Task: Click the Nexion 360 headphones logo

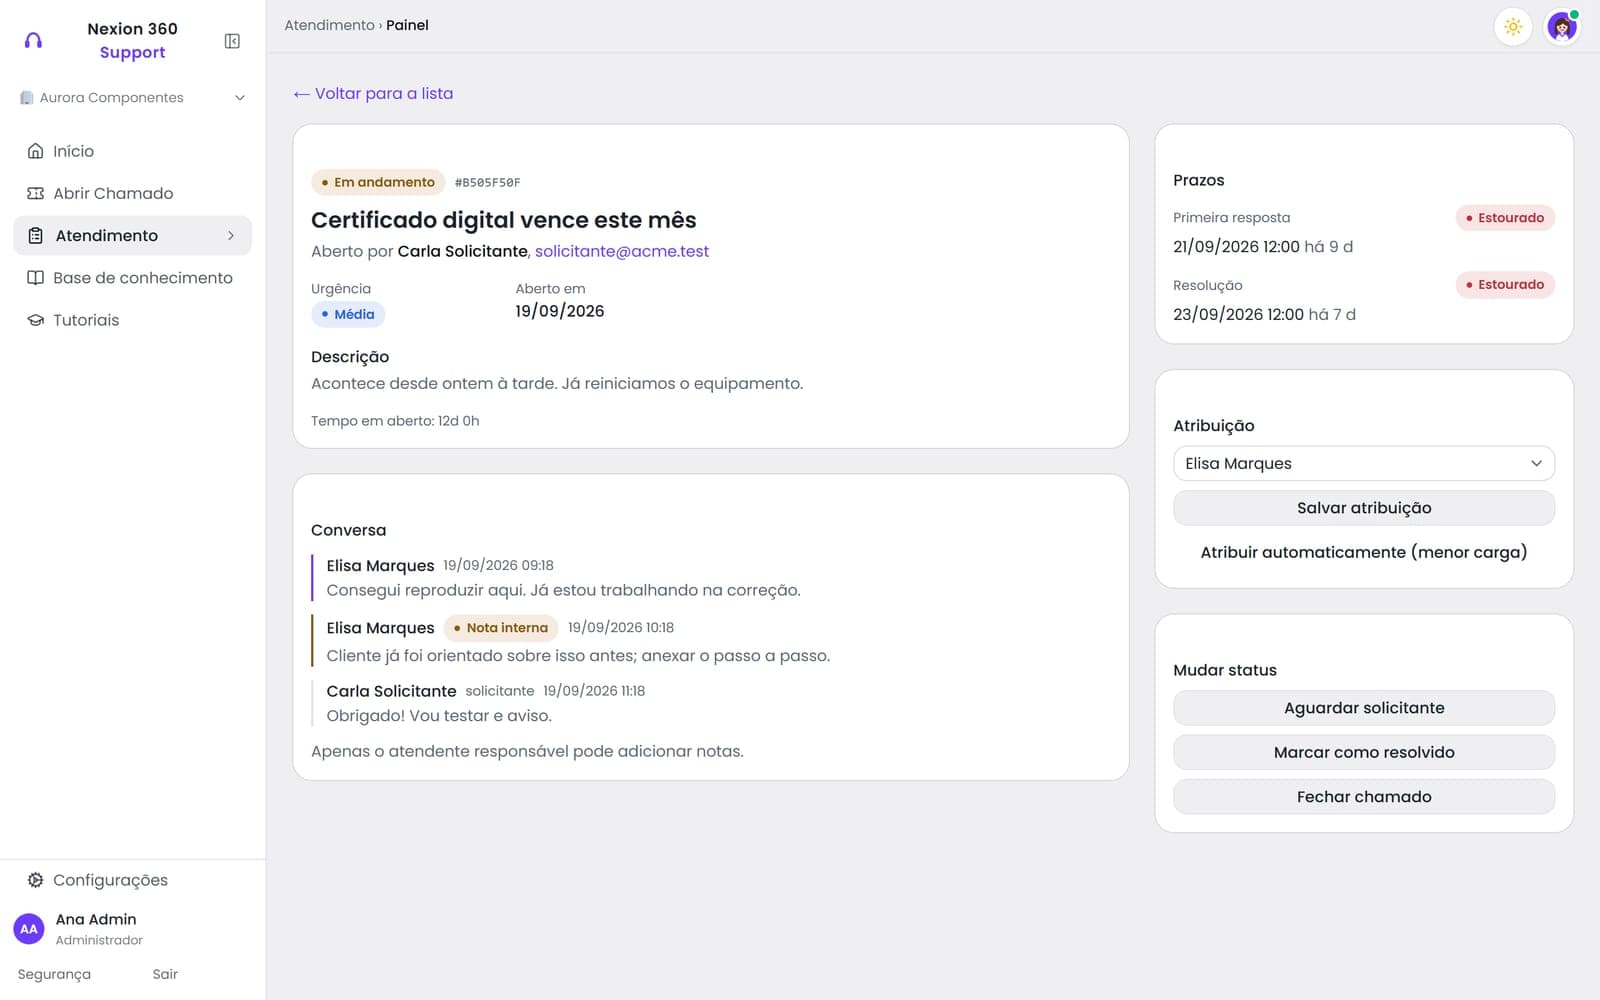Action: pyautogui.click(x=33, y=41)
